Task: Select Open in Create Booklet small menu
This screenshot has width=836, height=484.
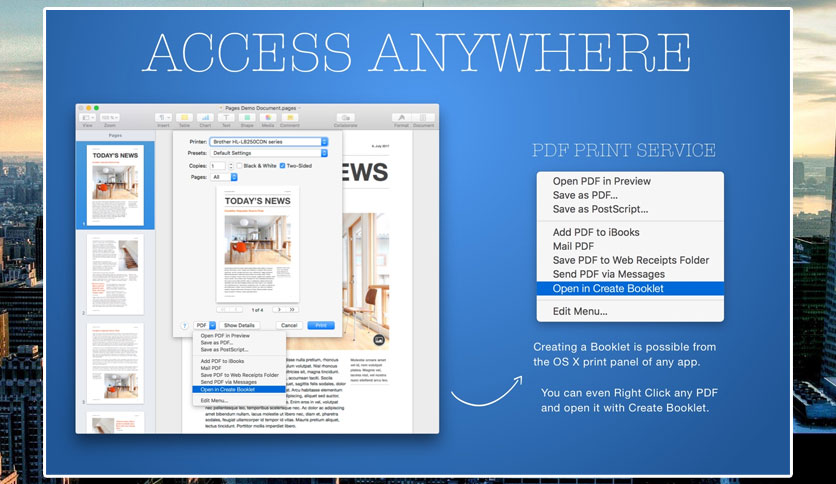Action: pyautogui.click(x=239, y=389)
